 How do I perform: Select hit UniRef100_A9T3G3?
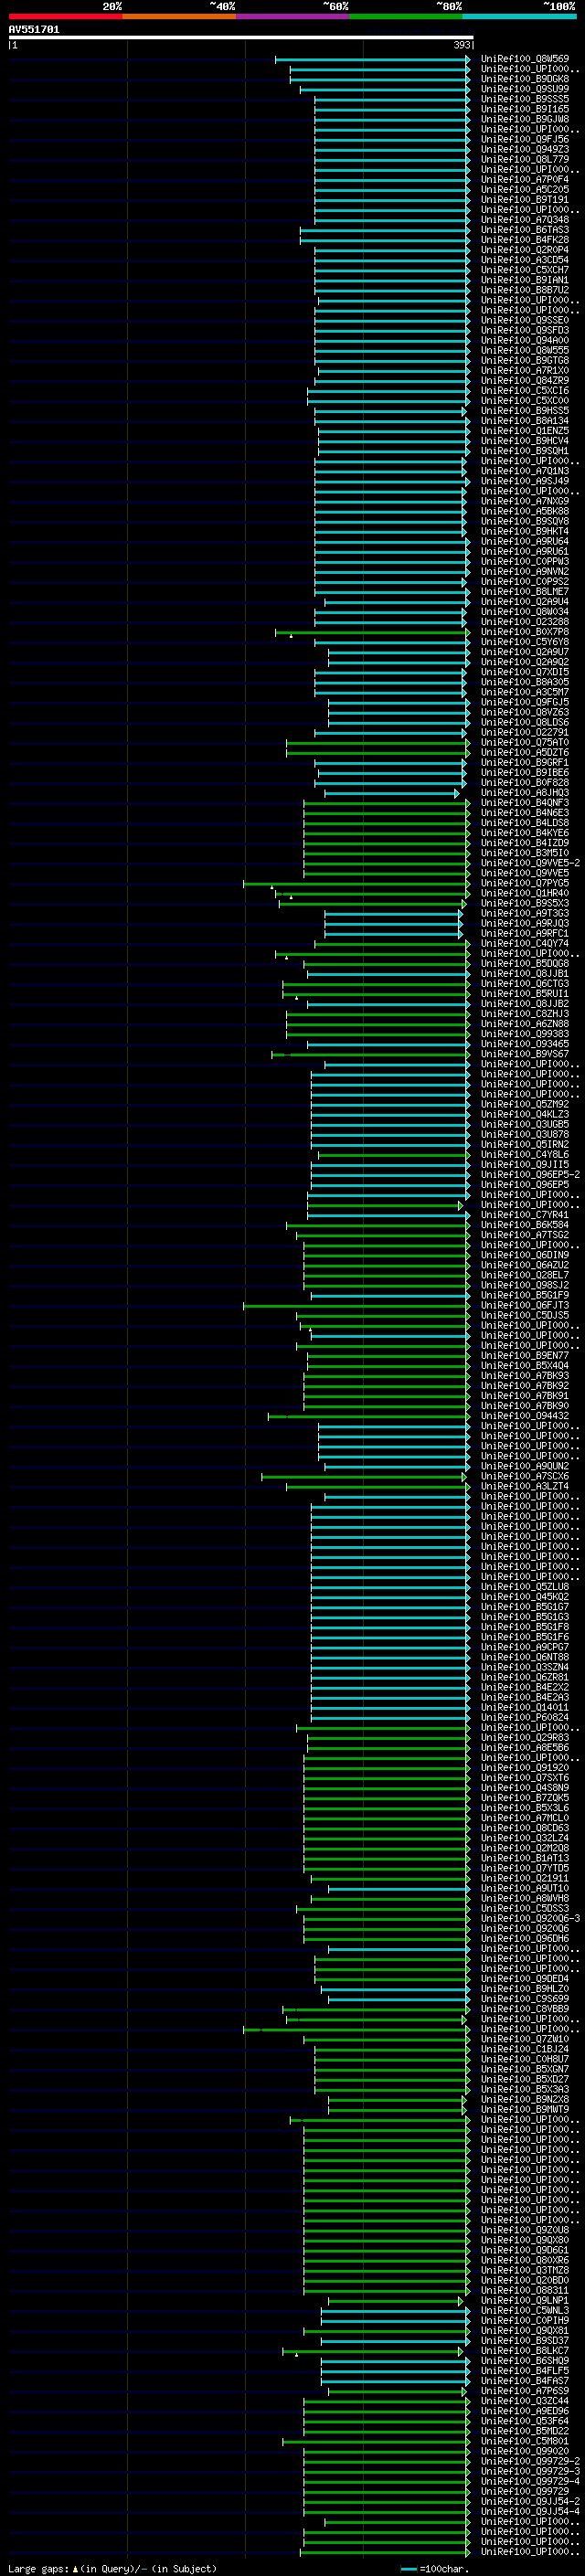[525, 913]
